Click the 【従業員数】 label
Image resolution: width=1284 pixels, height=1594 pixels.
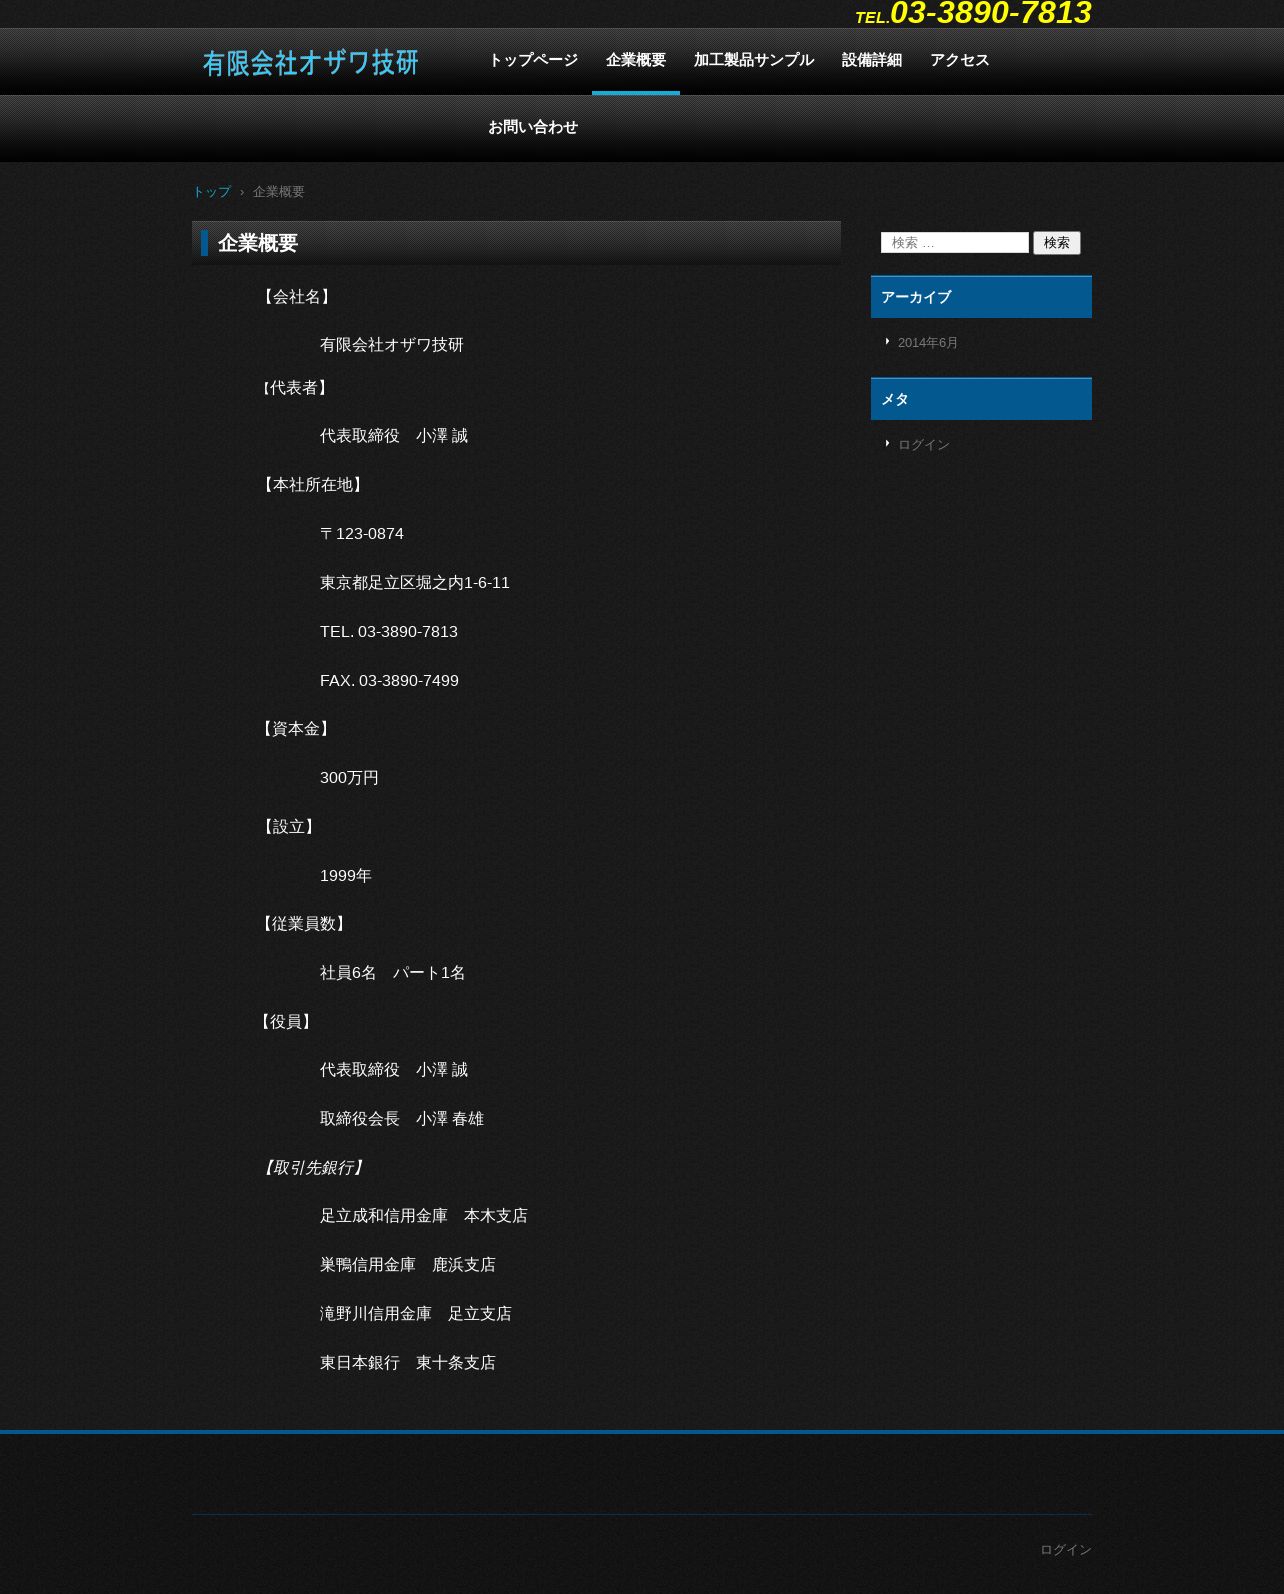click(x=303, y=924)
